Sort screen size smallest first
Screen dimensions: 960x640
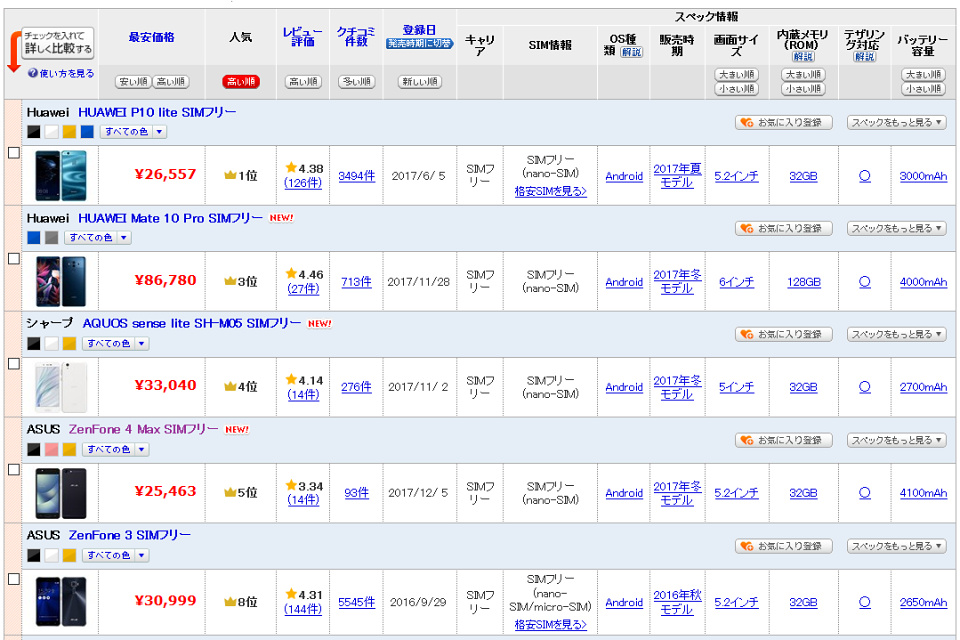(737, 89)
